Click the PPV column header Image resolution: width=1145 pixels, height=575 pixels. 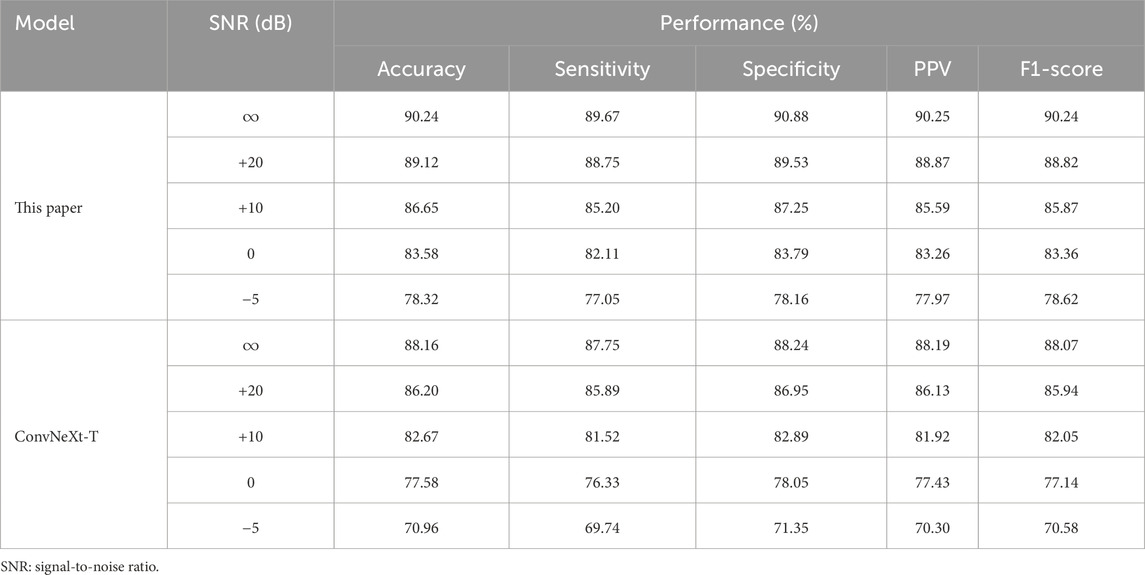coord(933,69)
